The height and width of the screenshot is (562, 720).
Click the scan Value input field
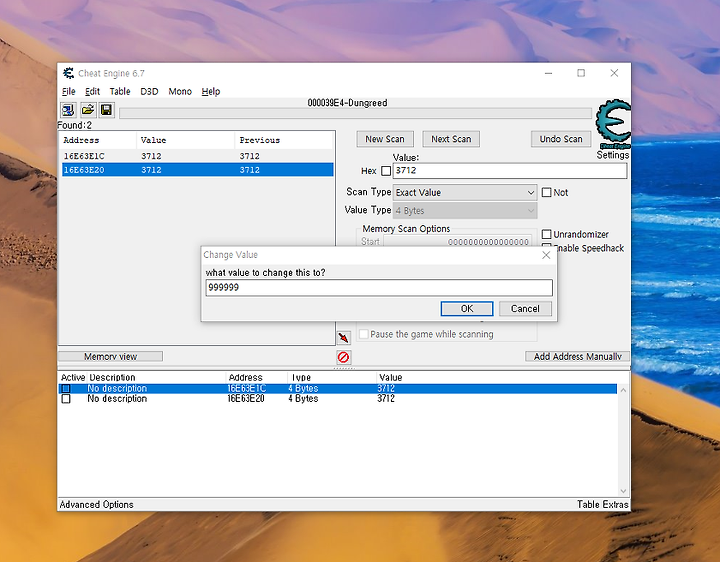510,171
